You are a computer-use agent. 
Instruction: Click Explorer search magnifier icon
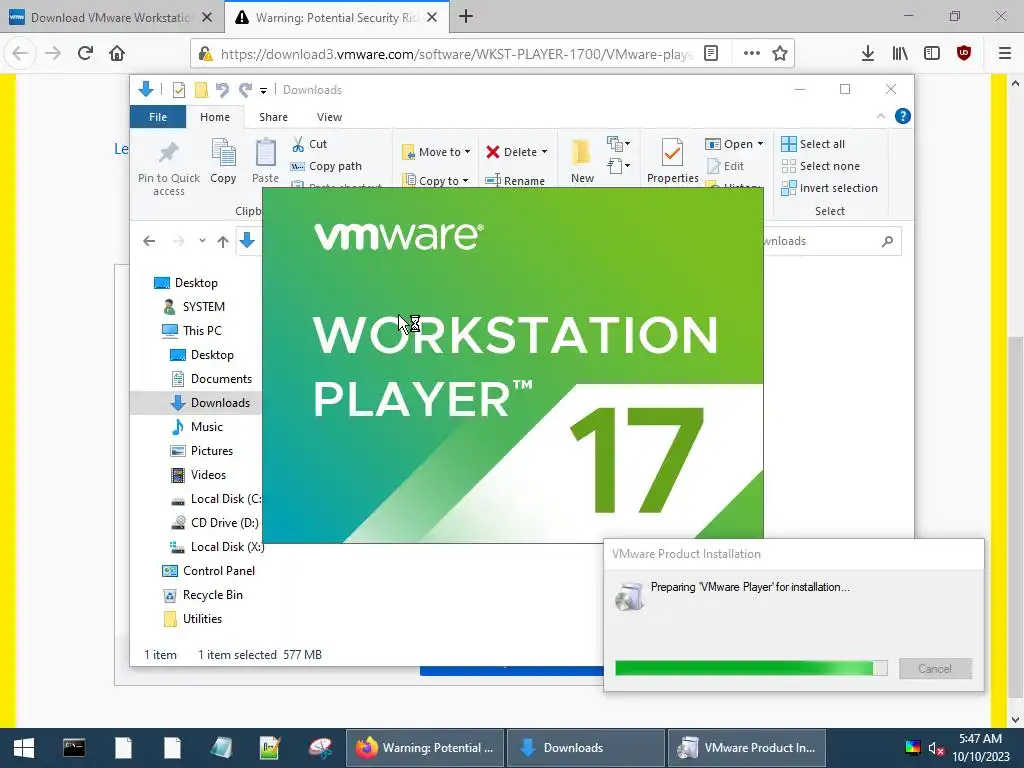[x=887, y=242]
